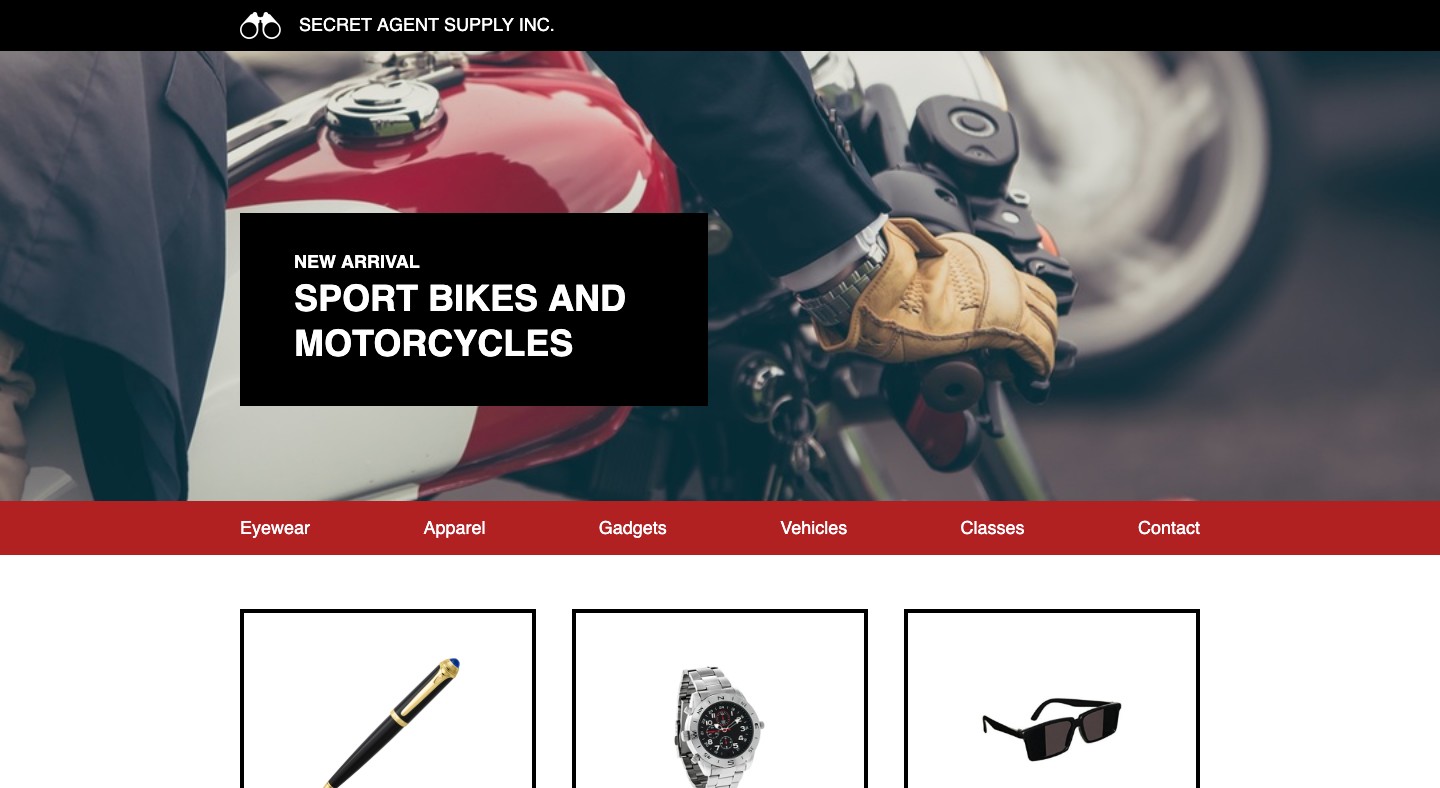Click the black and gold pen product image

(x=392, y=722)
